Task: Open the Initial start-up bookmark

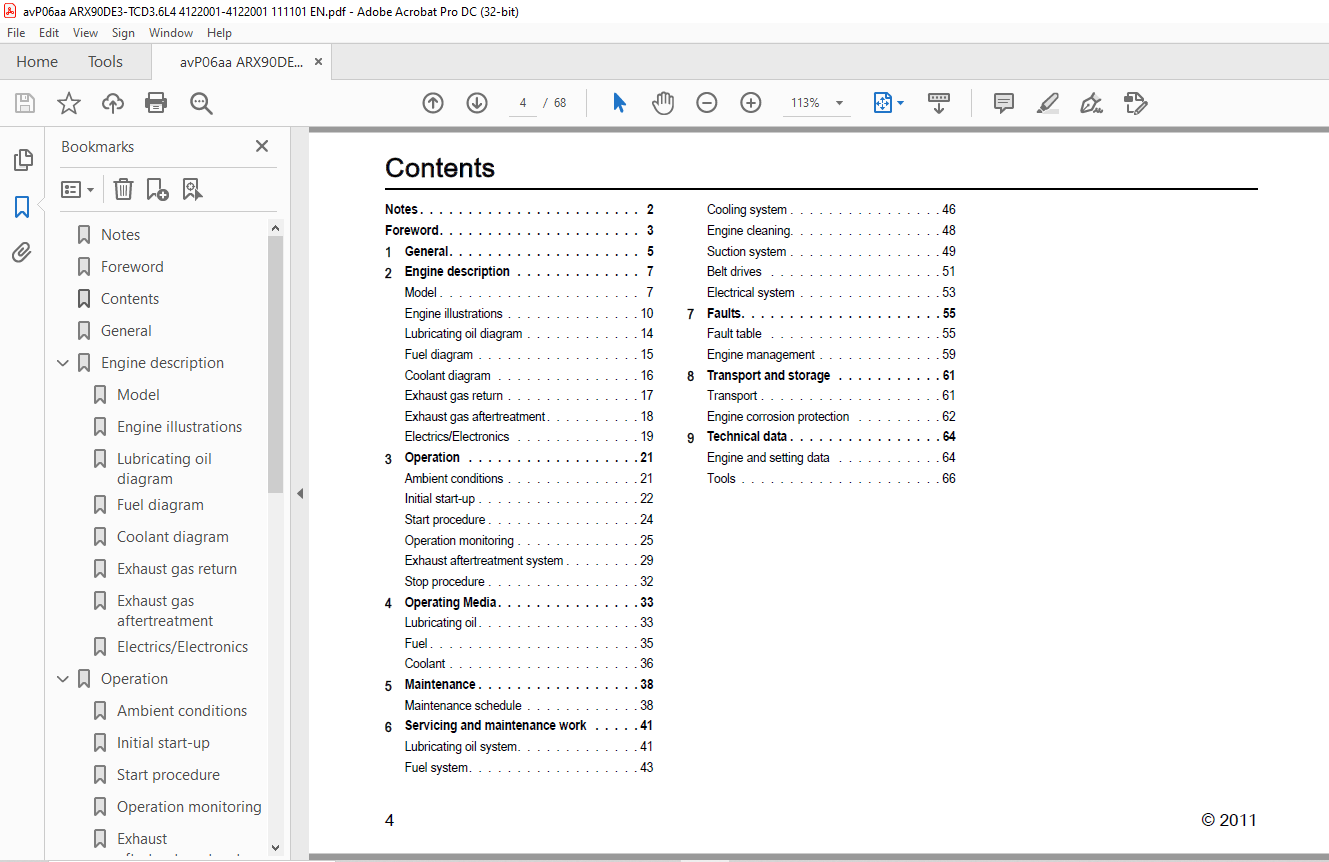Action: (163, 743)
